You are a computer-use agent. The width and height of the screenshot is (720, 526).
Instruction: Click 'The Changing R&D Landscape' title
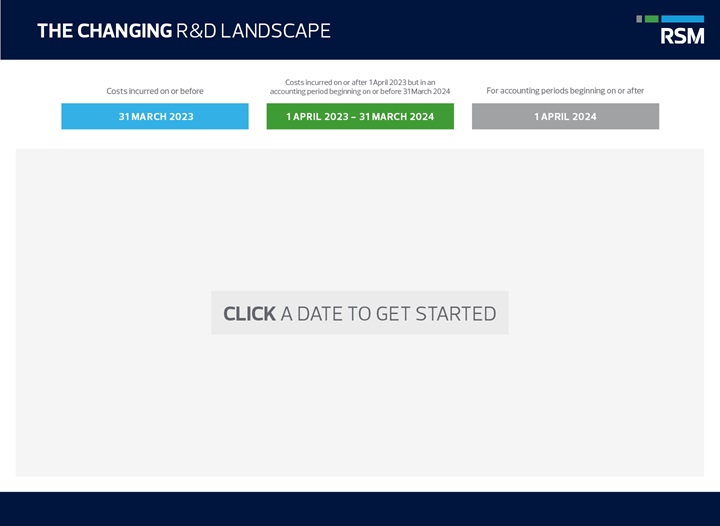[x=184, y=31]
